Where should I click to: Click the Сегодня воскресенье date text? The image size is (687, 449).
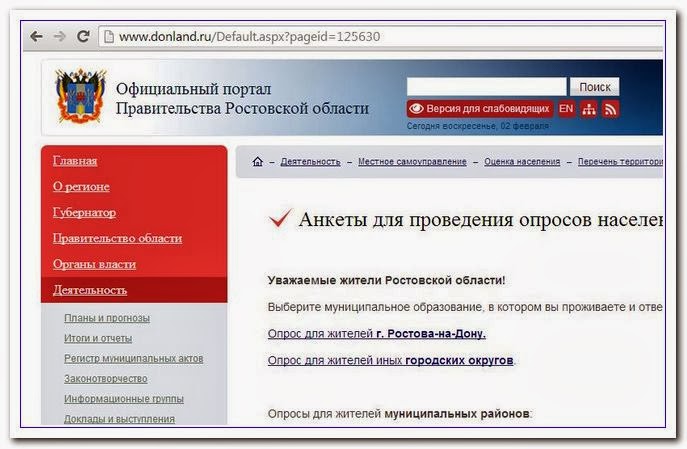pos(478,126)
